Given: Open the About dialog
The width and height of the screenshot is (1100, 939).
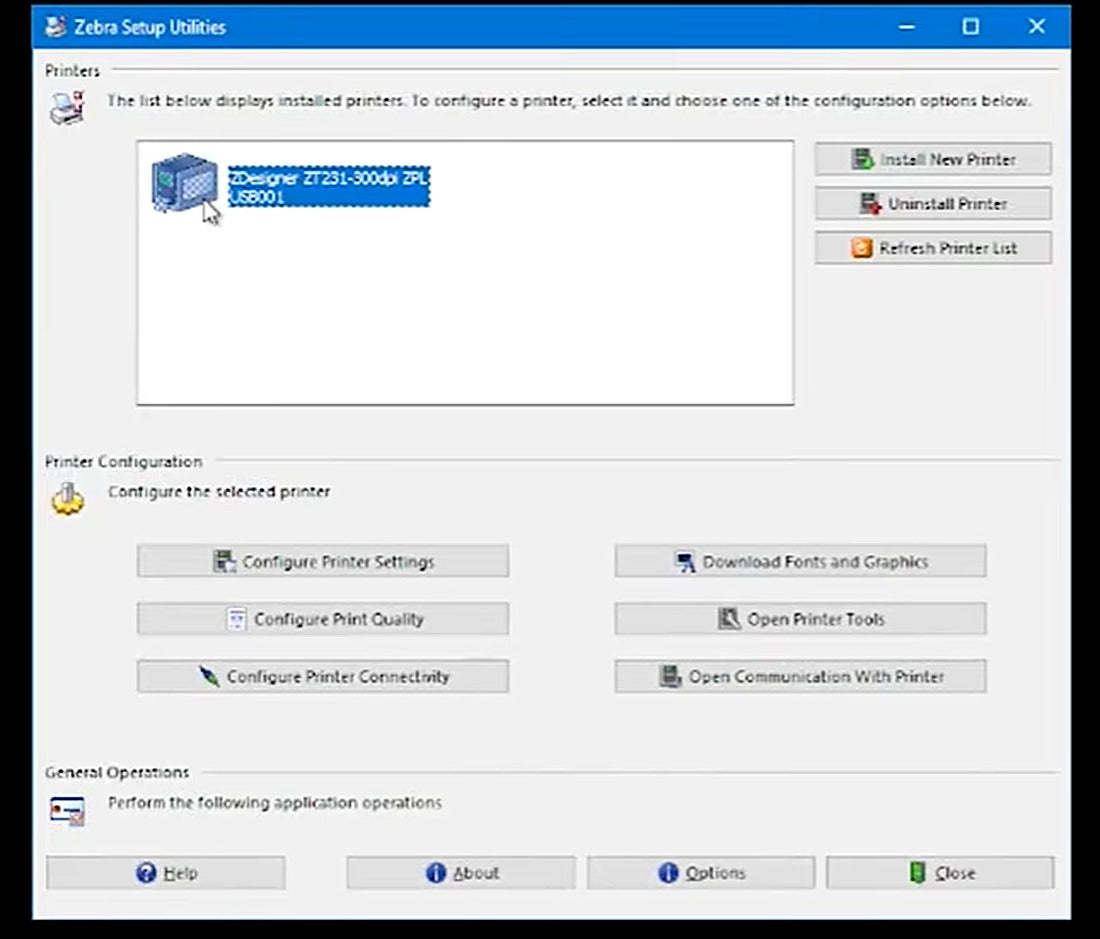Looking at the screenshot, I should click(461, 872).
